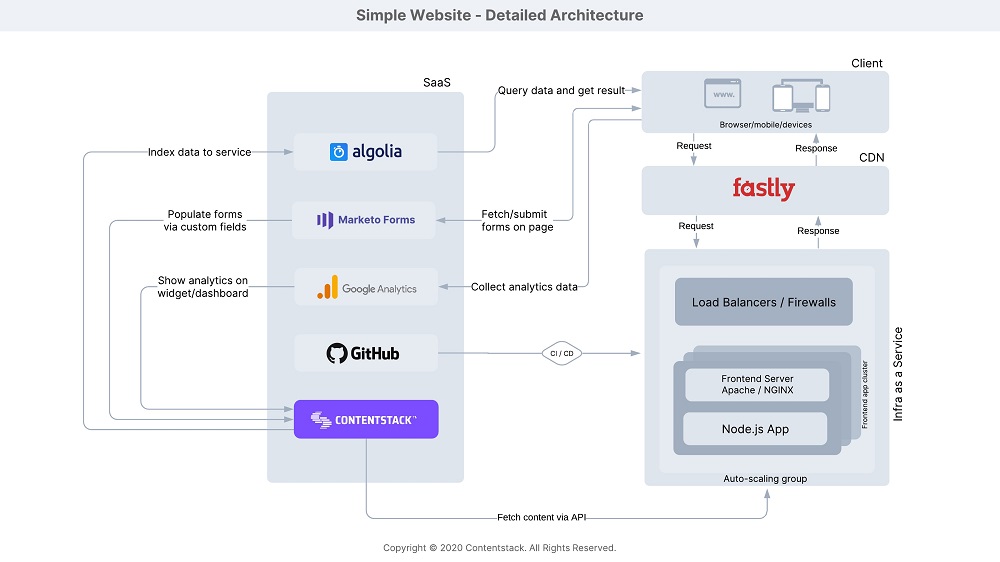Screen dimensions: 1000x562
Task: Click the Algolia logo icon
Action: tap(339, 152)
